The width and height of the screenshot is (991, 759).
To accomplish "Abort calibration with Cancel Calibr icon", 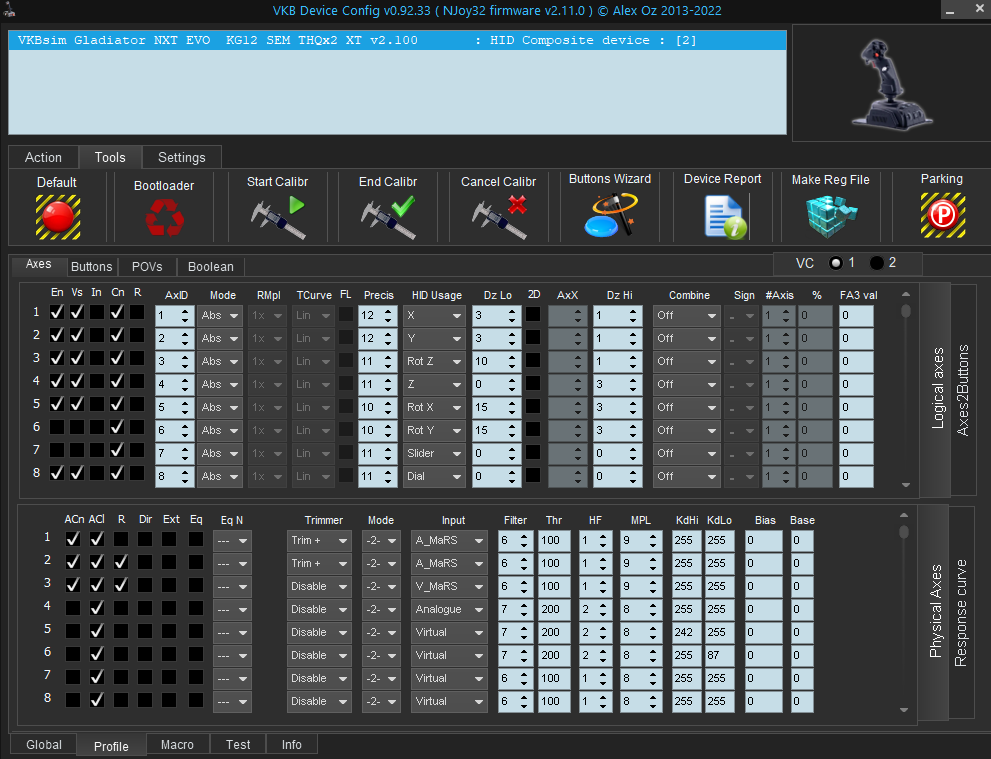I will click(499, 217).
